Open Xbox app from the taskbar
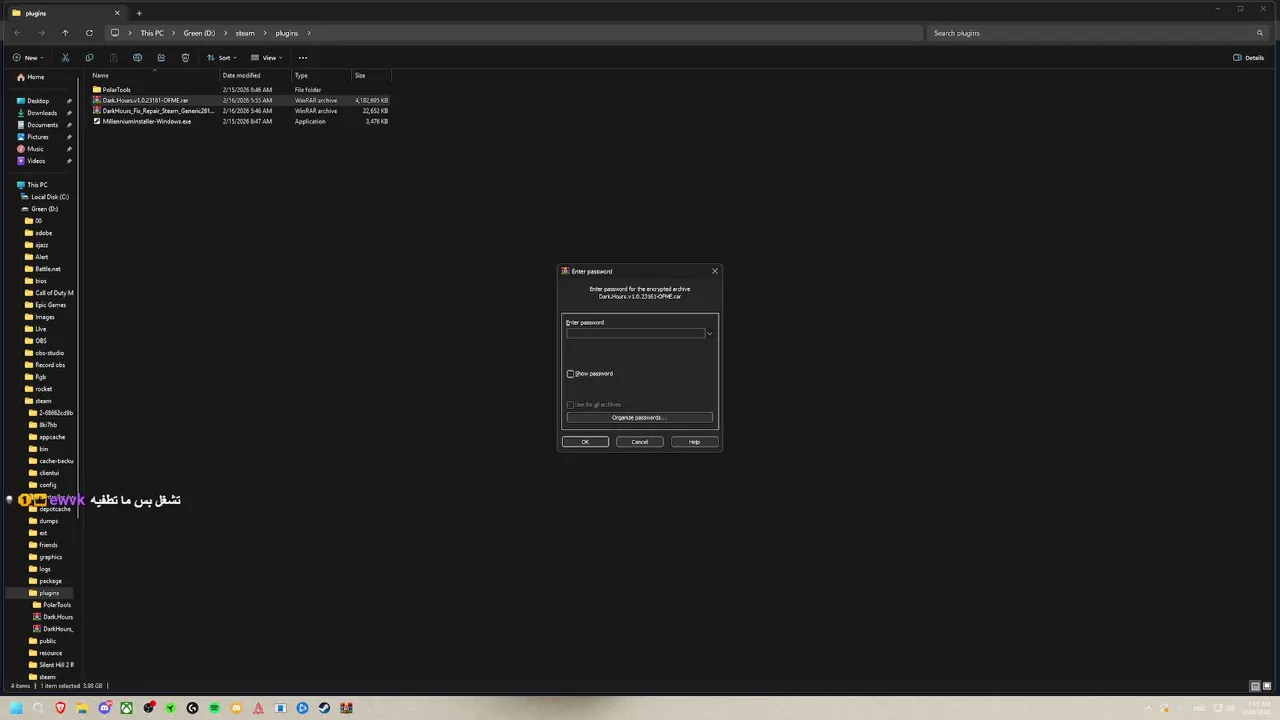Viewport: 1280px width, 720px height. click(127, 708)
